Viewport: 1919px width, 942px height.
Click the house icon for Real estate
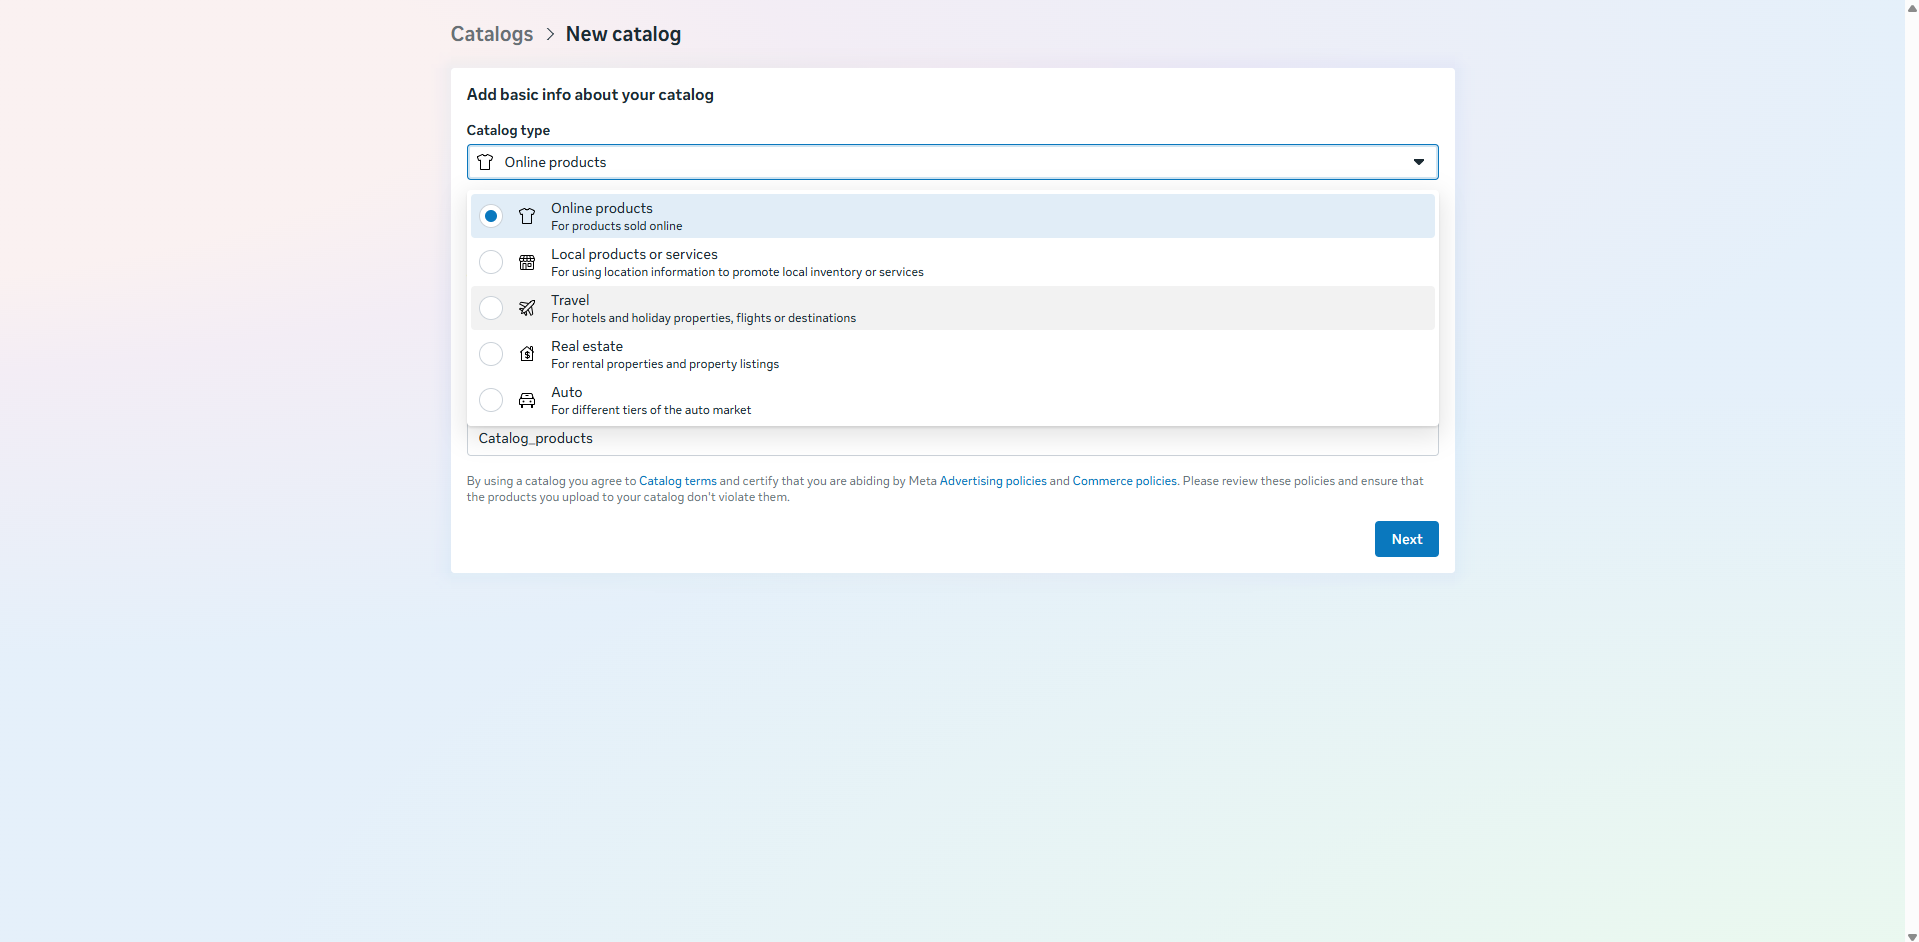coord(527,354)
